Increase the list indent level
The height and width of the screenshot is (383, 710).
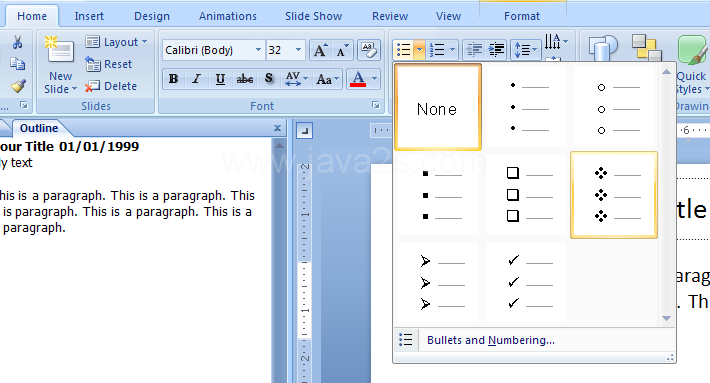click(x=497, y=50)
